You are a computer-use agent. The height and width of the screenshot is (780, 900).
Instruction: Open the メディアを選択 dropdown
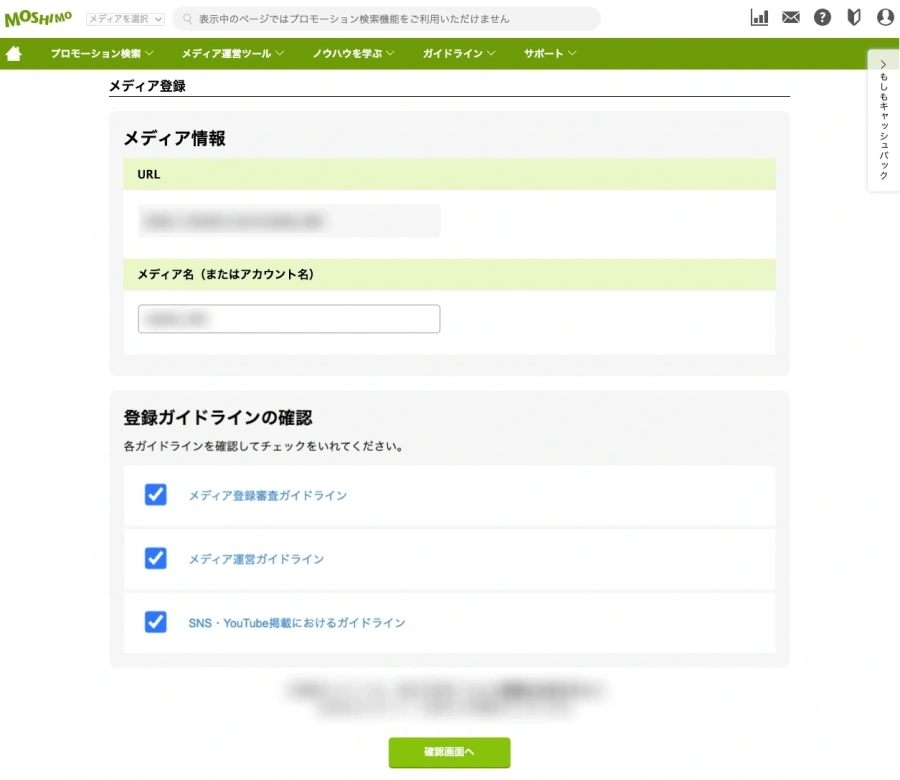[126, 19]
